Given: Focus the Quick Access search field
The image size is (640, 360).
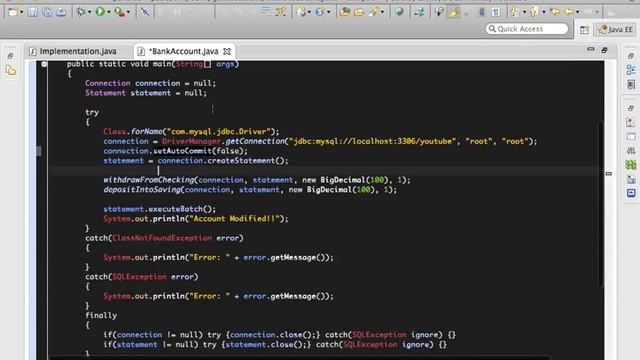Looking at the screenshot, I should (x=527, y=29).
